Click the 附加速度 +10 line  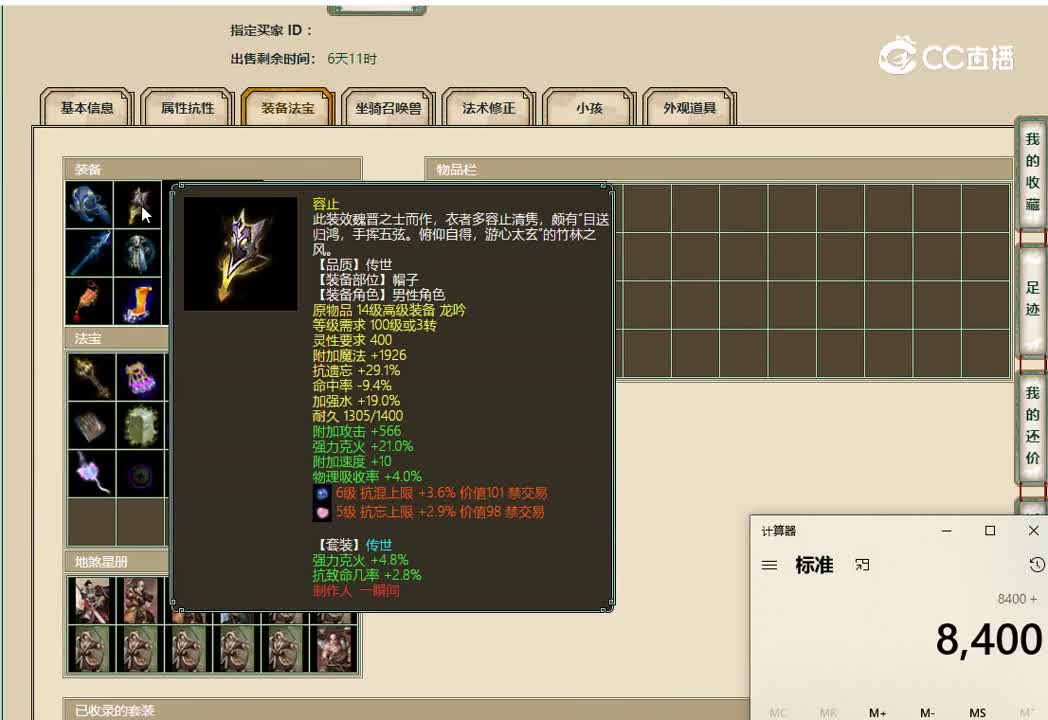352,462
